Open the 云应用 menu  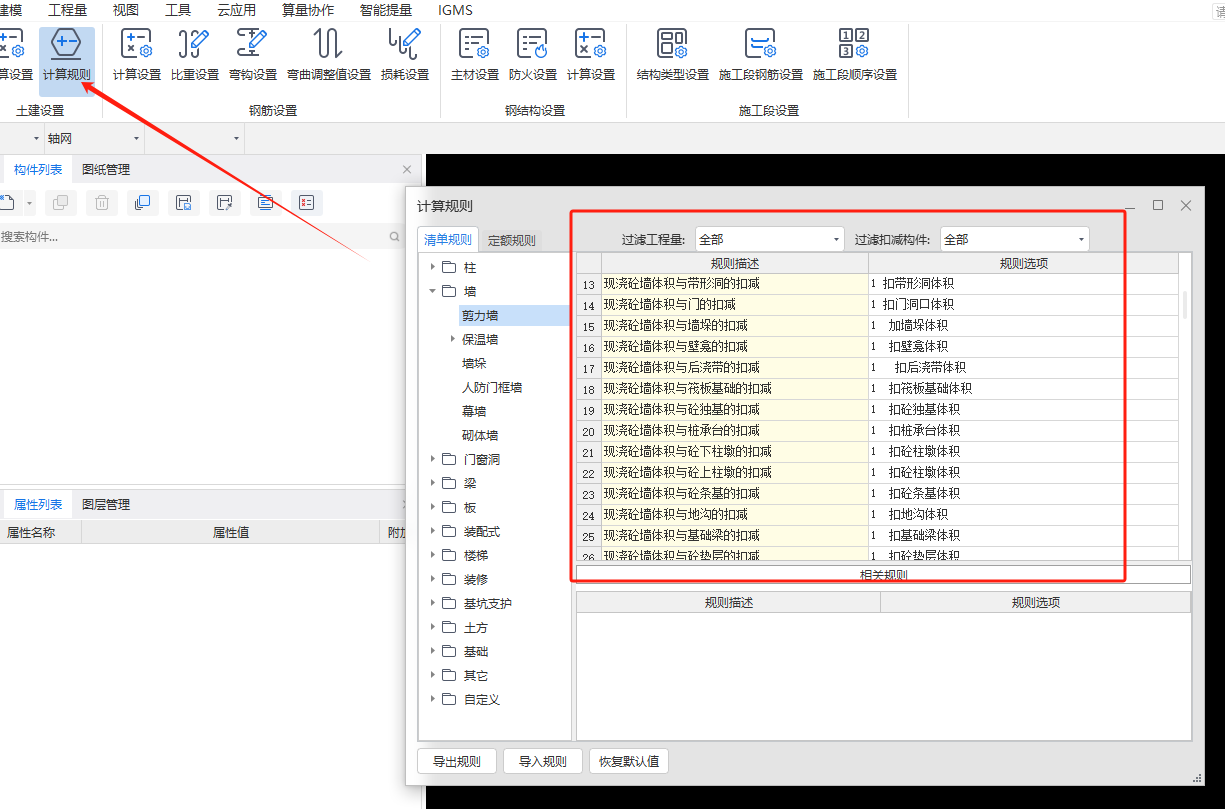236,10
